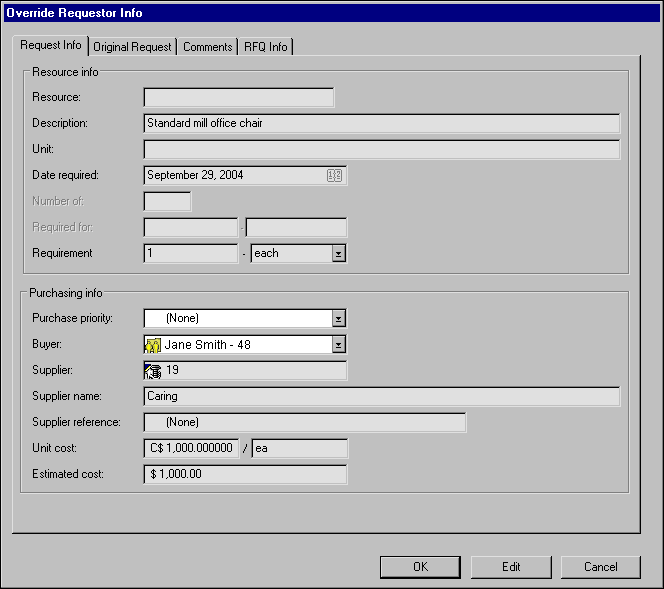
Task: Open the Purchase priority dropdown
Action: pyautogui.click(x=339, y=318)
